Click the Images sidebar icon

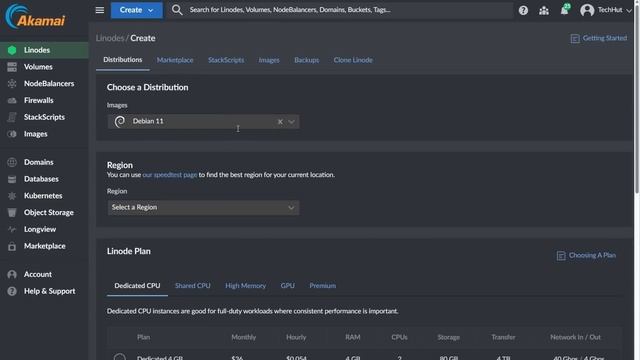tap(12, 134)
